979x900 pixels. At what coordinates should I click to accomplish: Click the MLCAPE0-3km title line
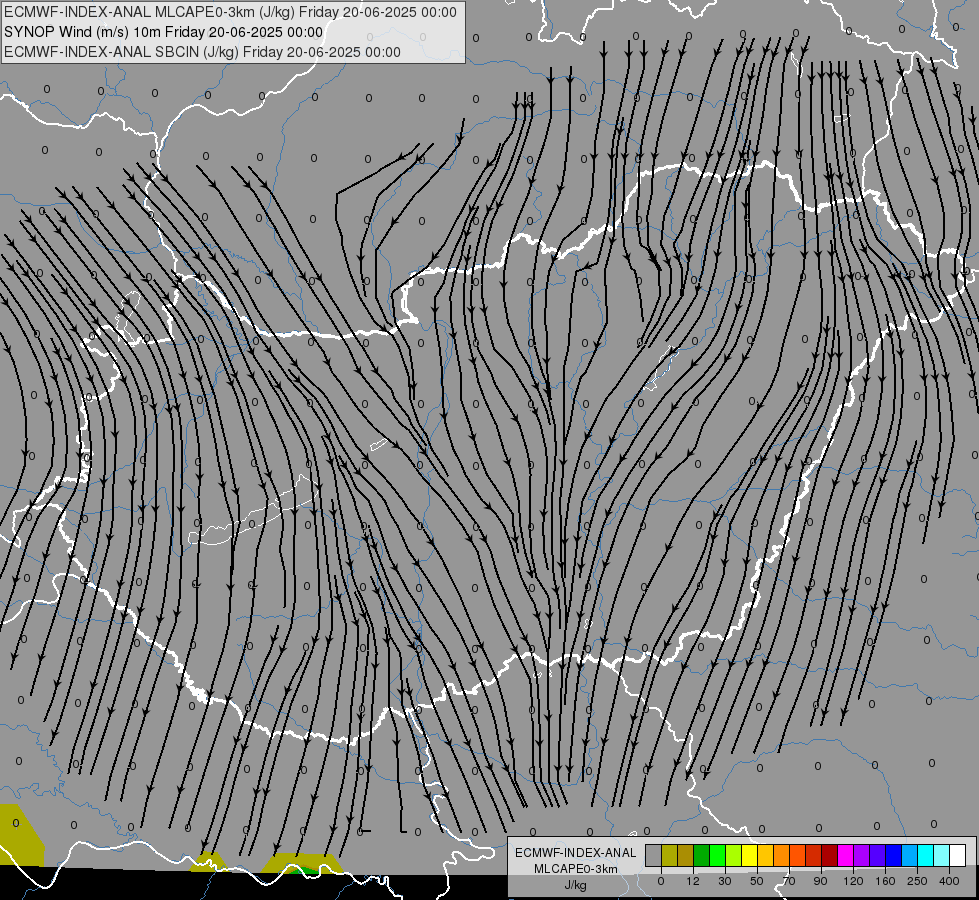230,12
